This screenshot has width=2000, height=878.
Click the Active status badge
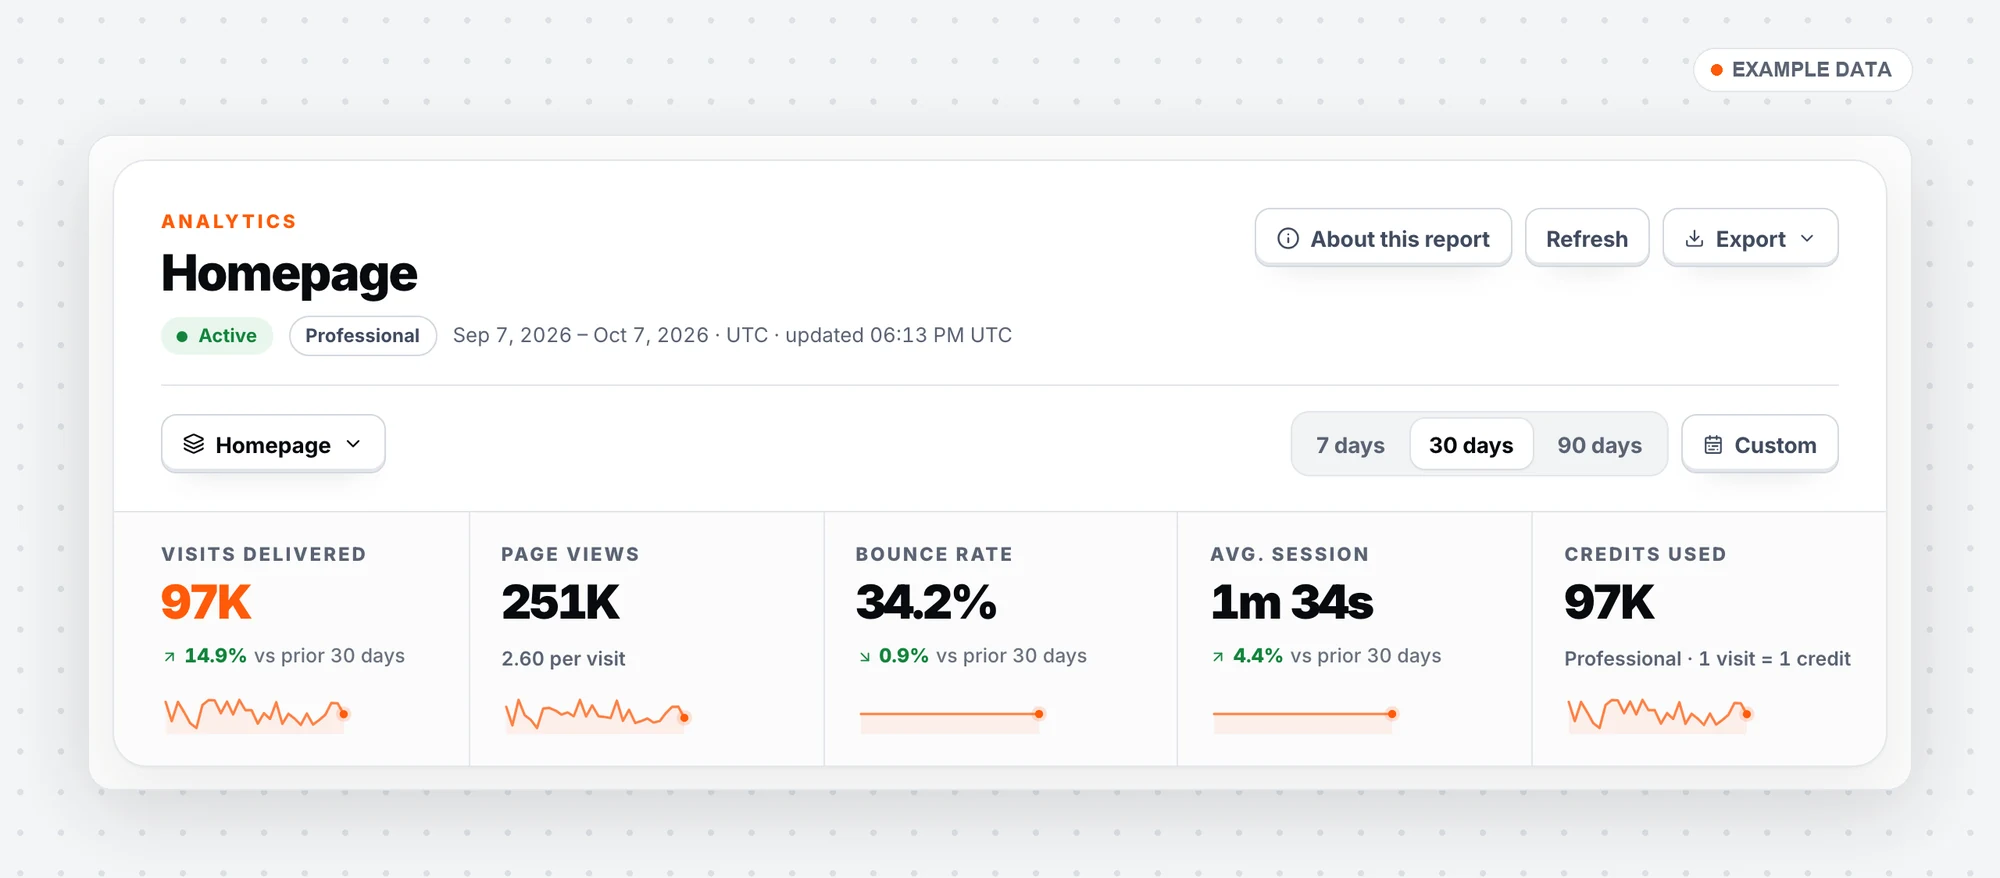(217, 336)
